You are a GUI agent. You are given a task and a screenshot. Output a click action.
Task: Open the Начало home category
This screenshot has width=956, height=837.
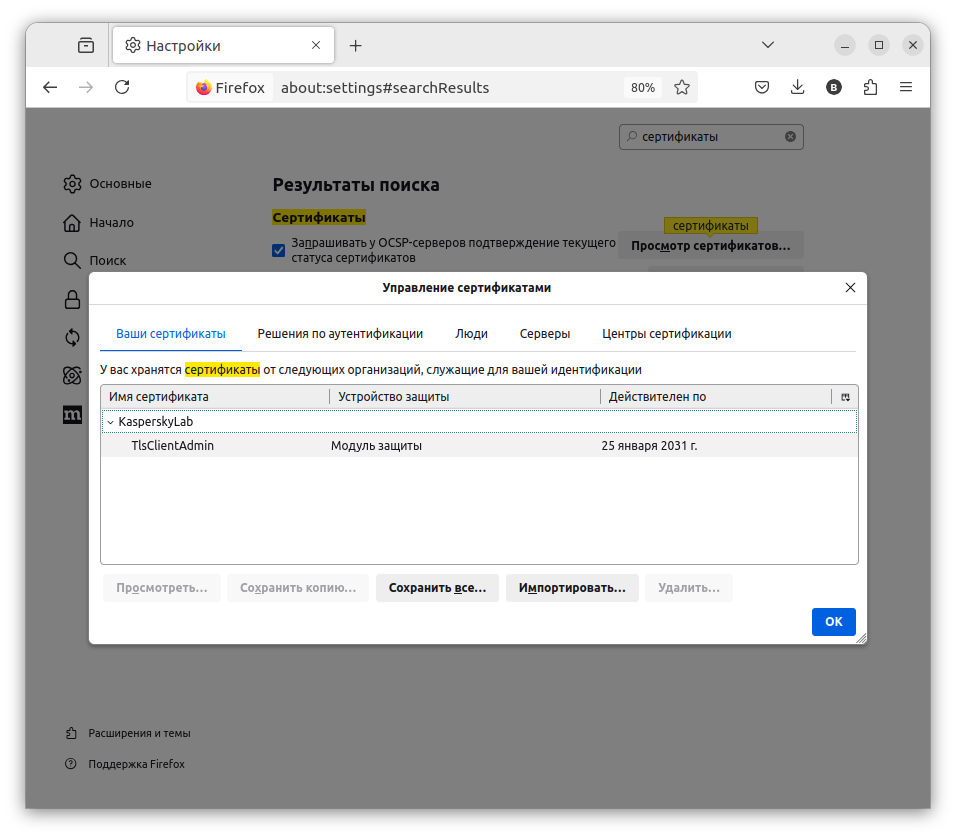coord(98,223)
